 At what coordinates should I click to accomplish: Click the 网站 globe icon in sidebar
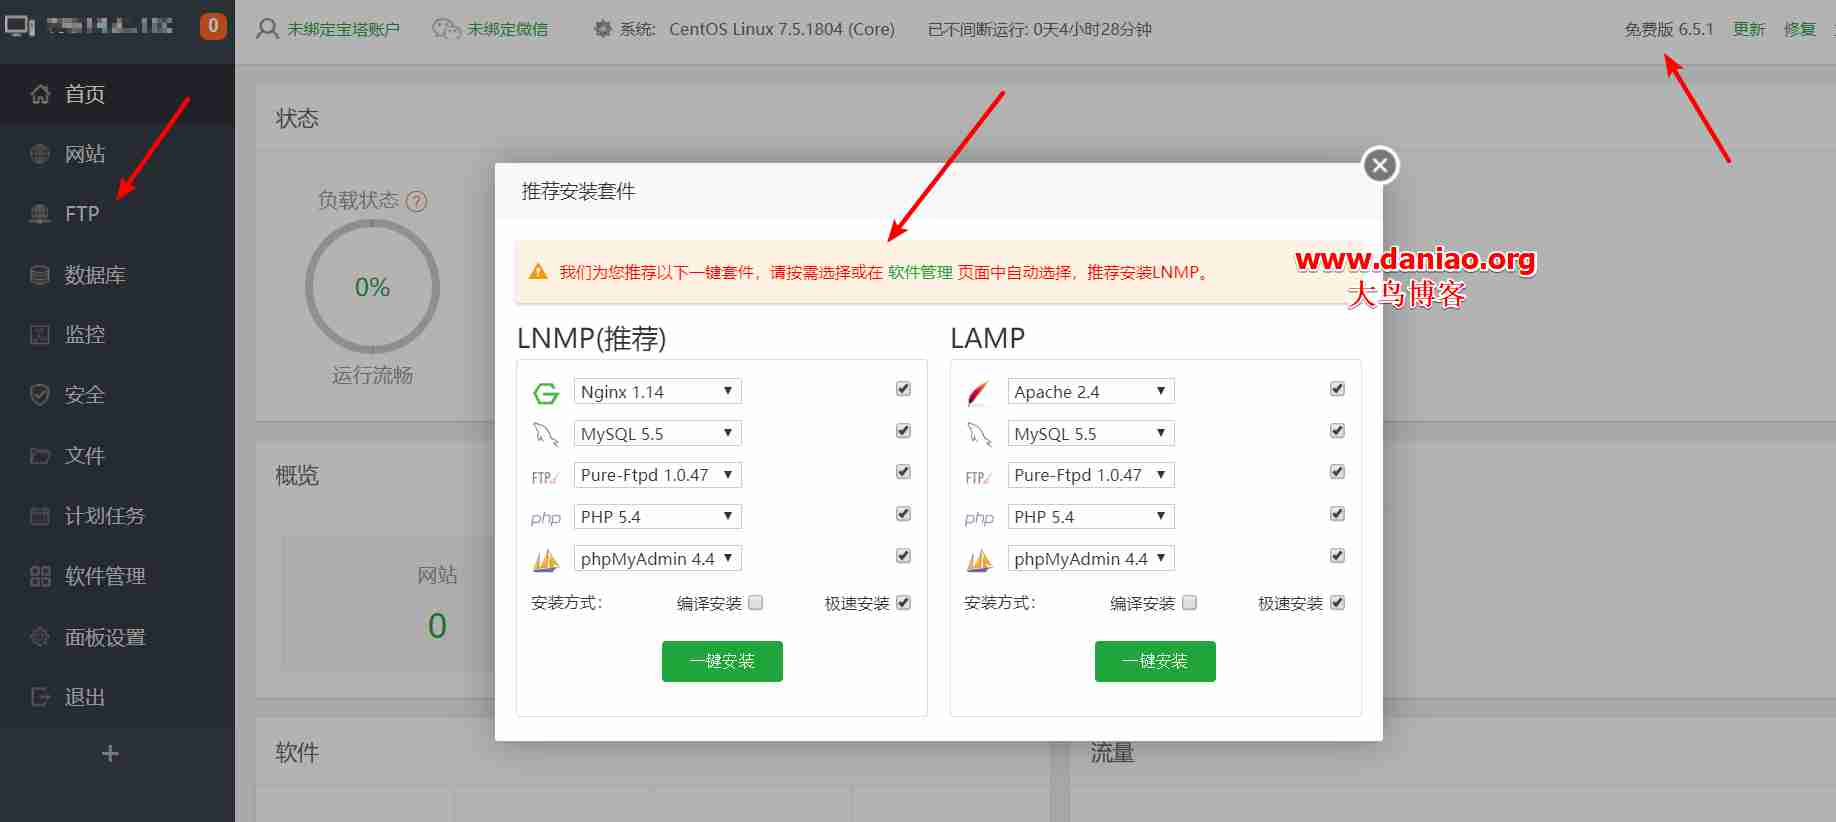click(40, 154)
